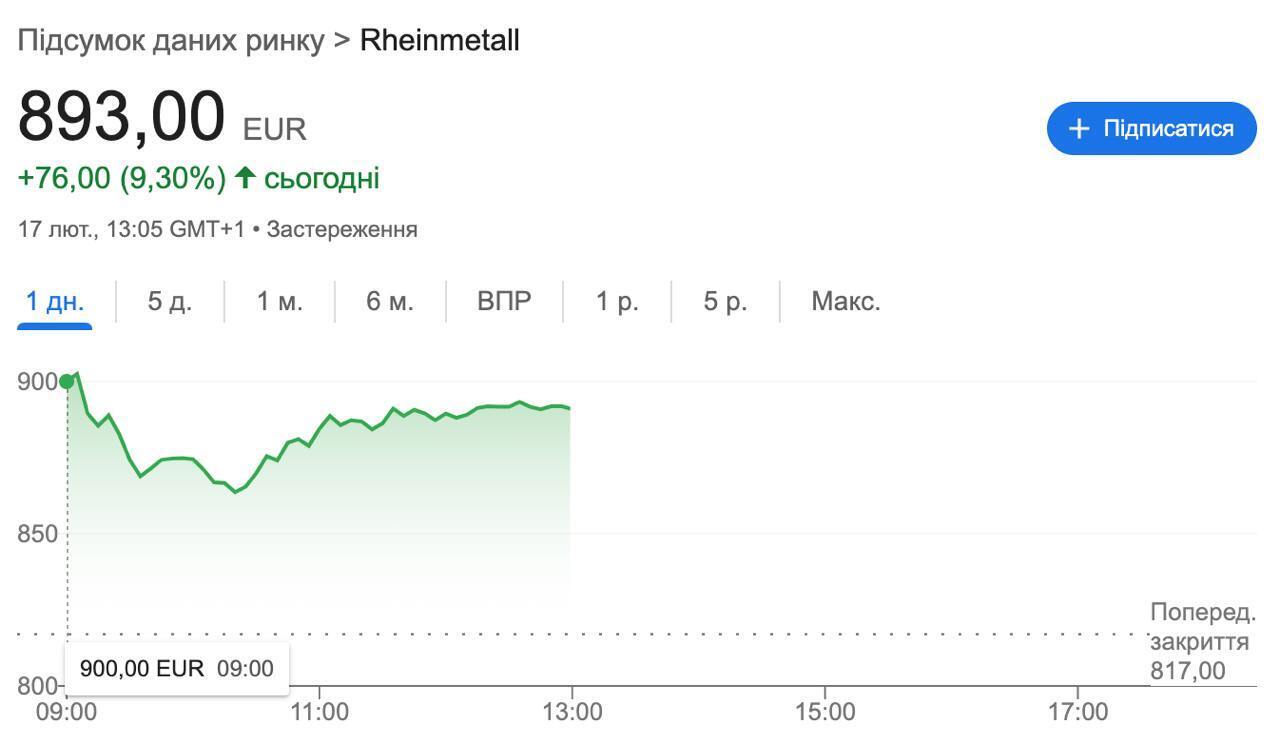
Task: Click the +76,00 (9,30%) change value
Action: point(122,179)
